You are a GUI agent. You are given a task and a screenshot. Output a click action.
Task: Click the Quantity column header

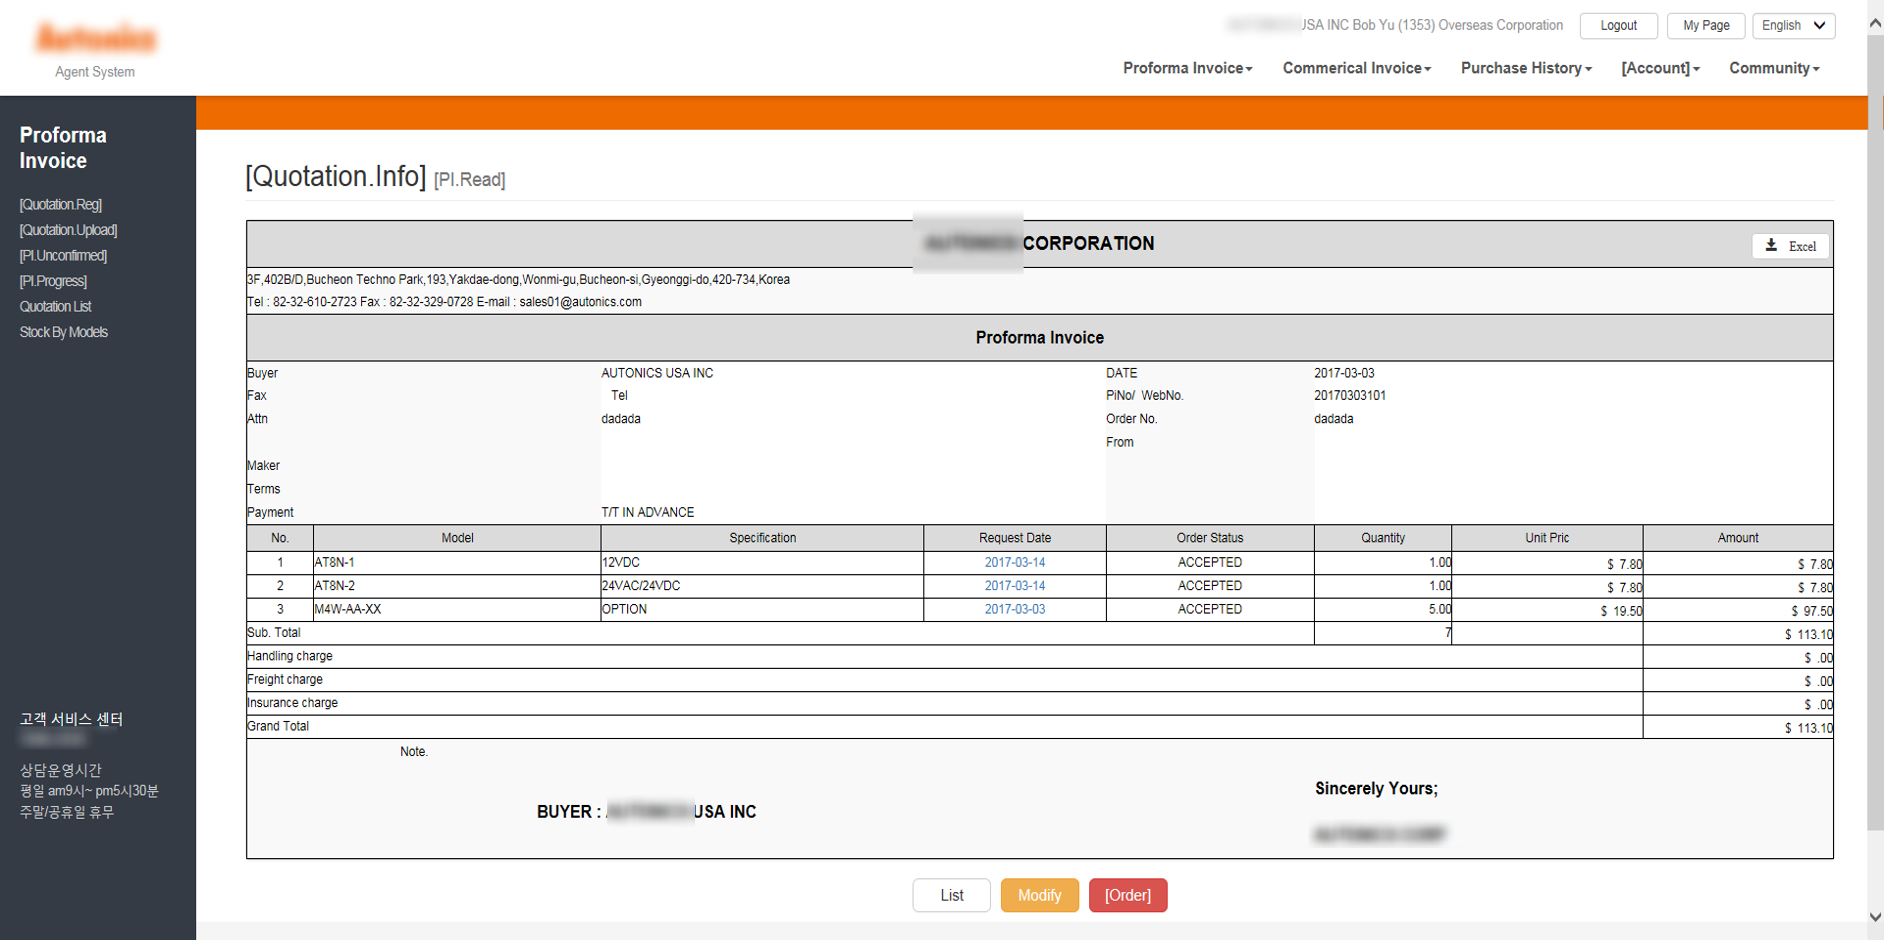coord(1382,538)
